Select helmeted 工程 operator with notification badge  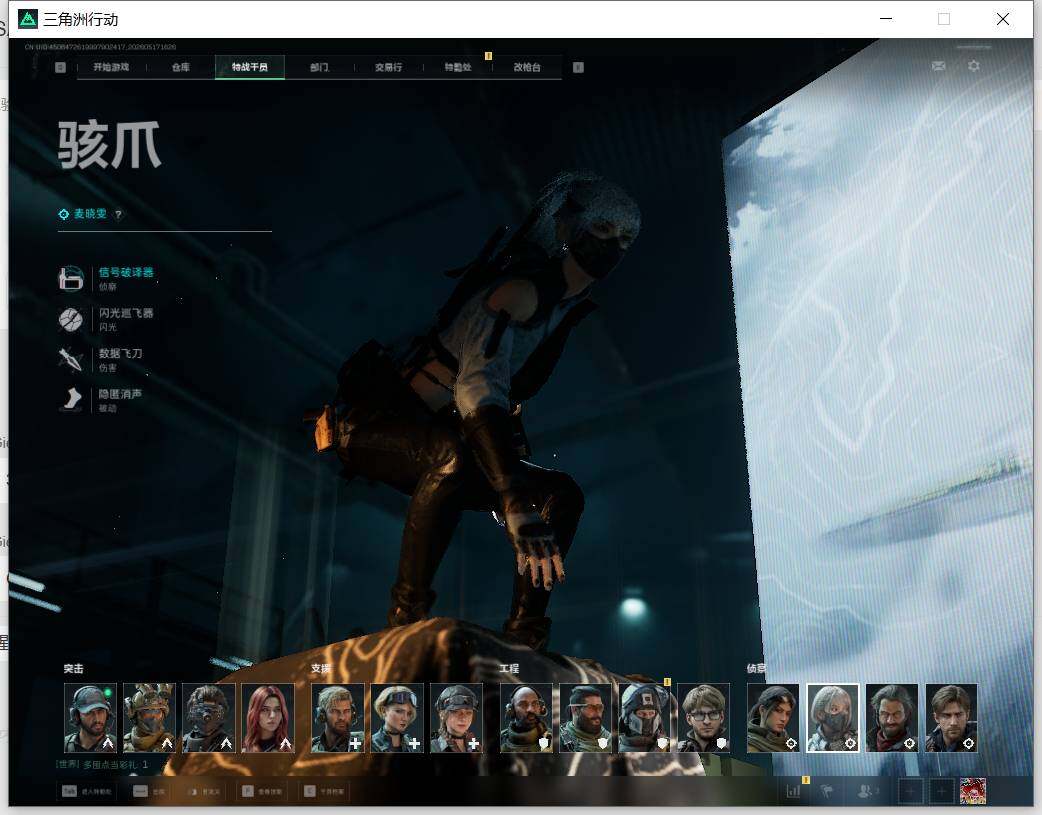click(645, 718)
